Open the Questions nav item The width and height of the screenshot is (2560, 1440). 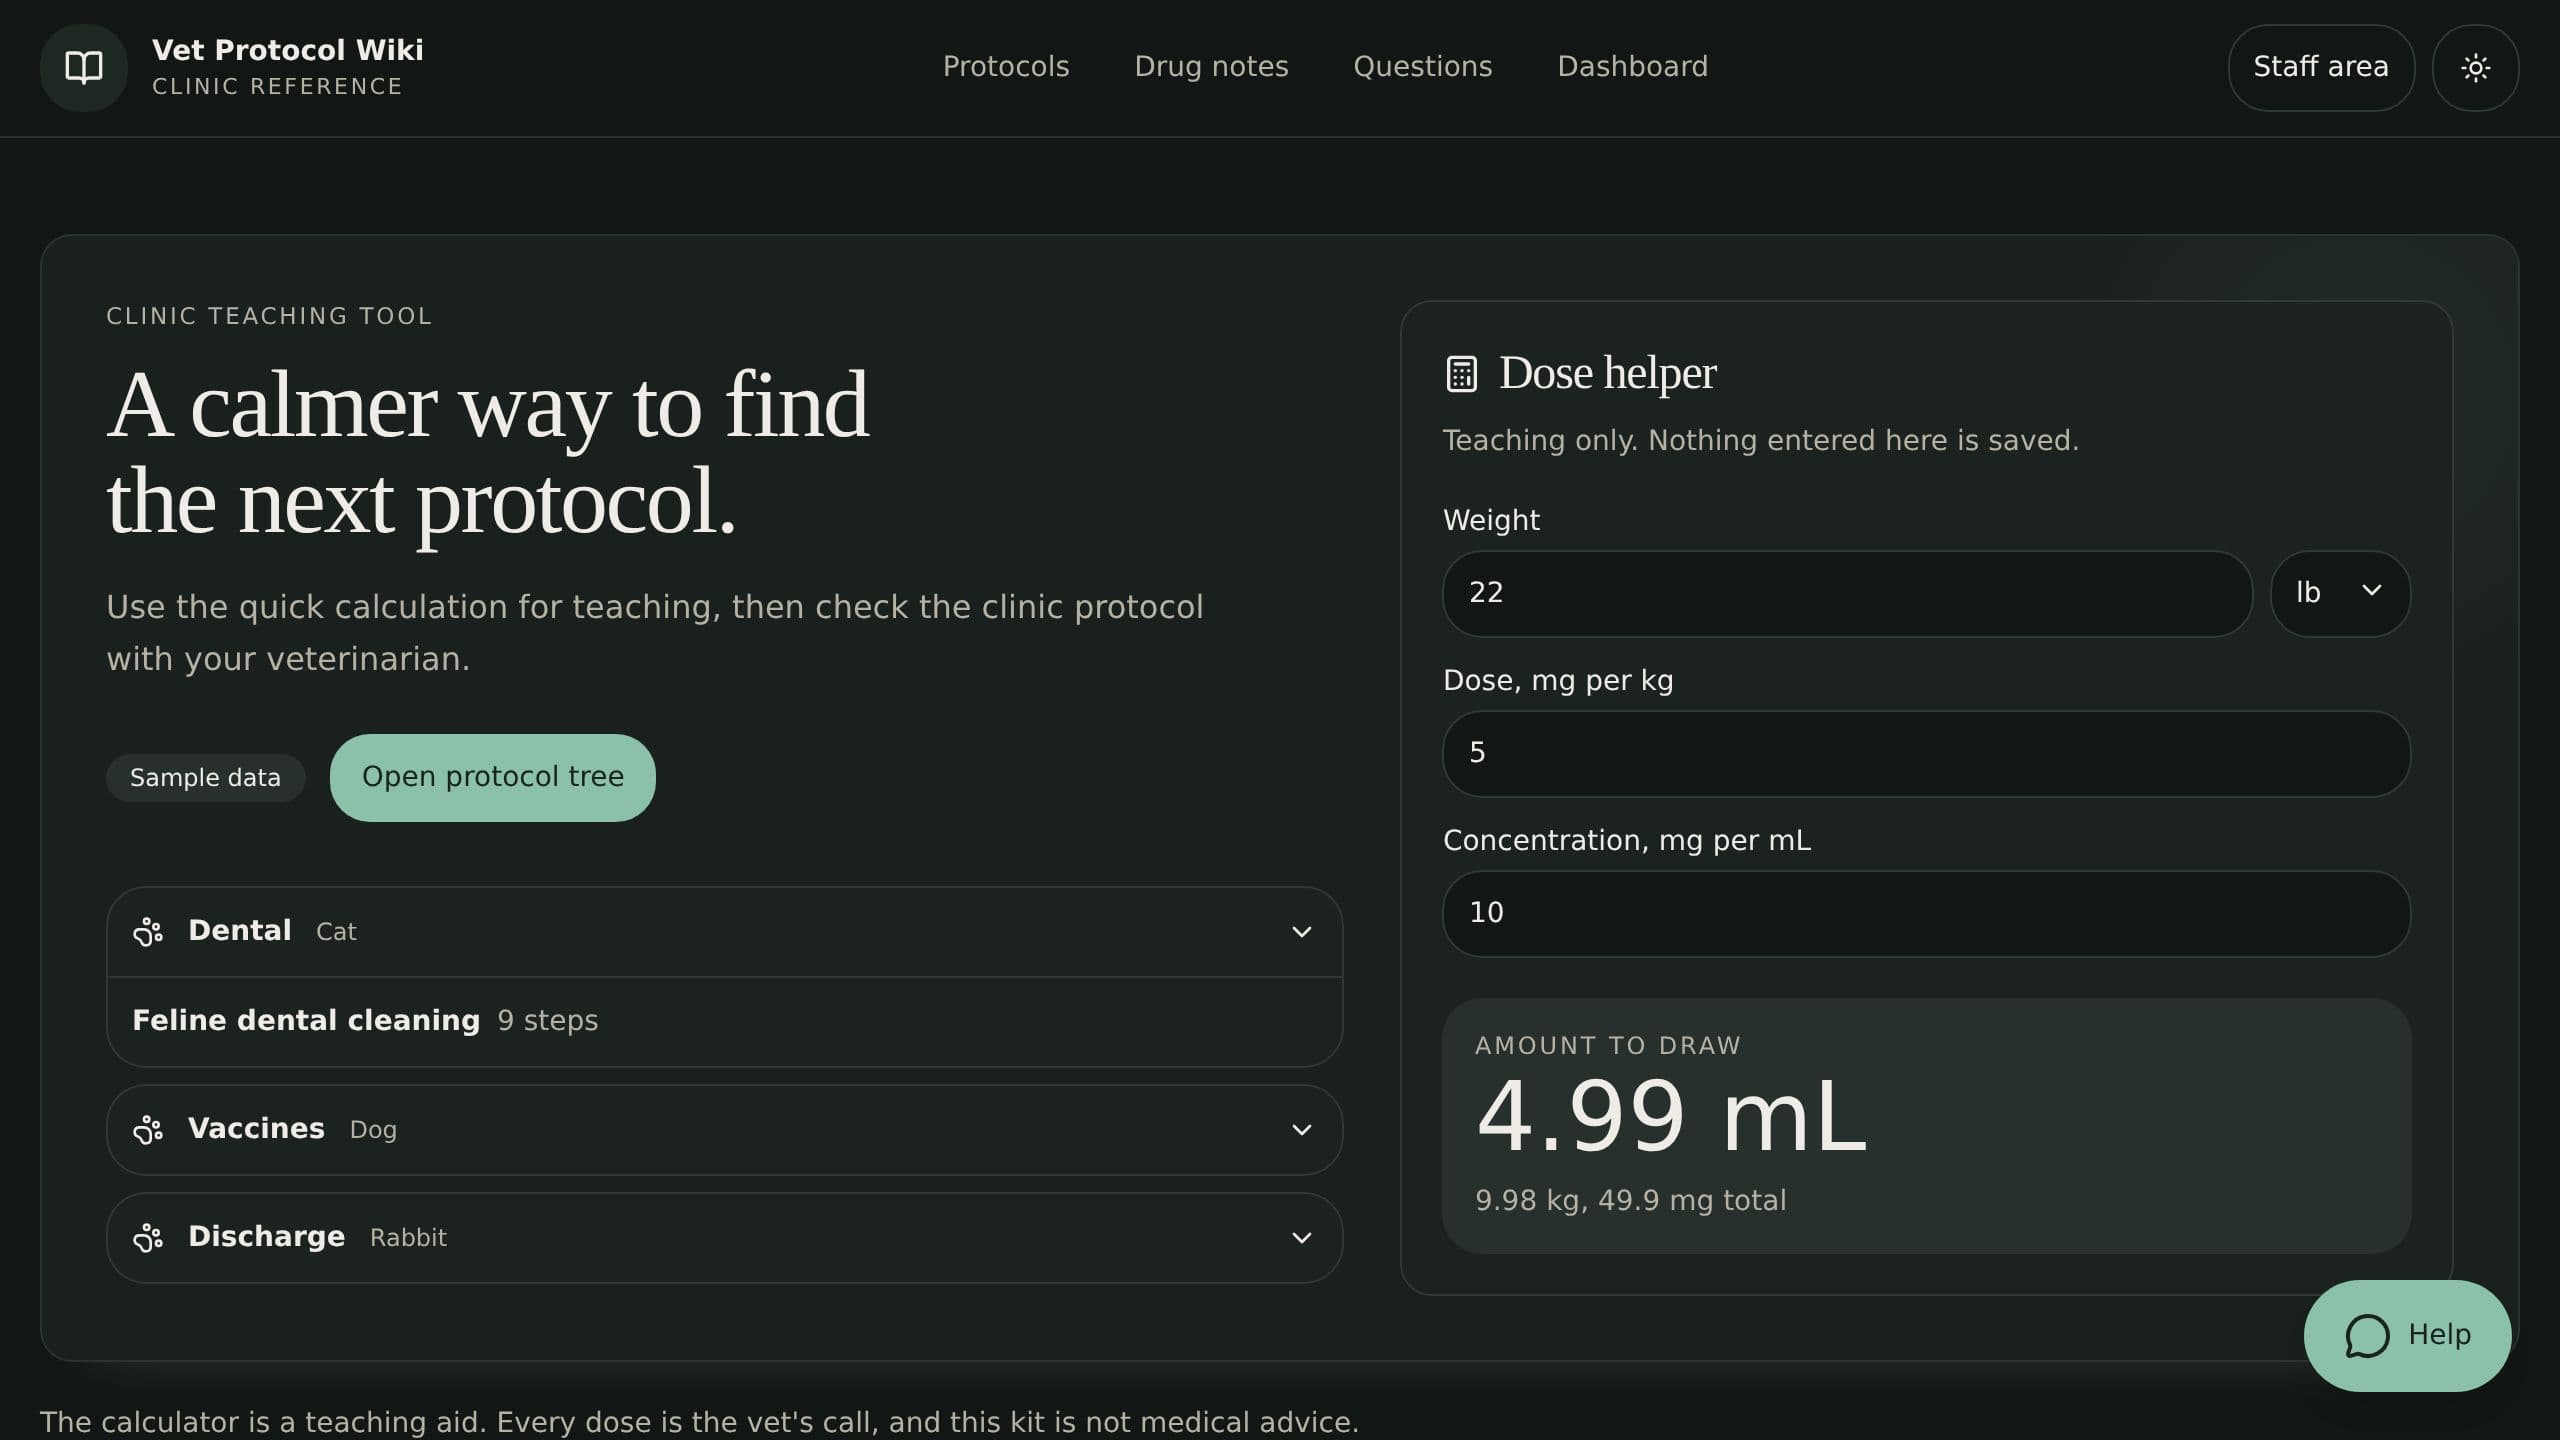point(1422,66)
